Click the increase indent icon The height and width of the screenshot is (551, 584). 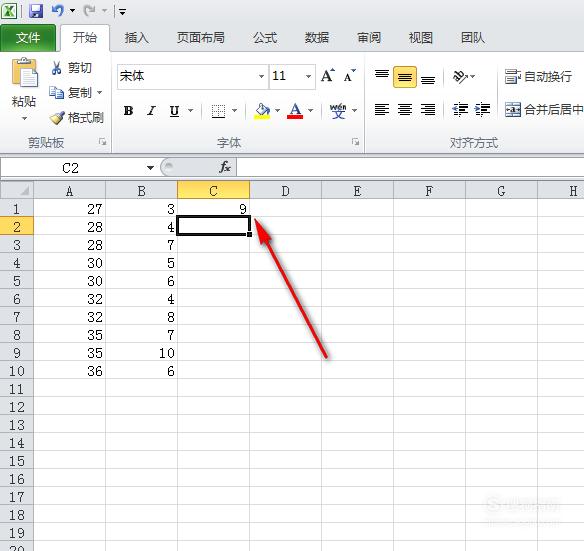tap(482, 109)
